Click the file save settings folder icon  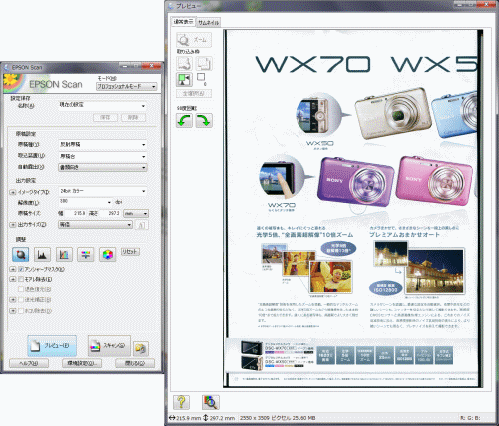[141, 348]
